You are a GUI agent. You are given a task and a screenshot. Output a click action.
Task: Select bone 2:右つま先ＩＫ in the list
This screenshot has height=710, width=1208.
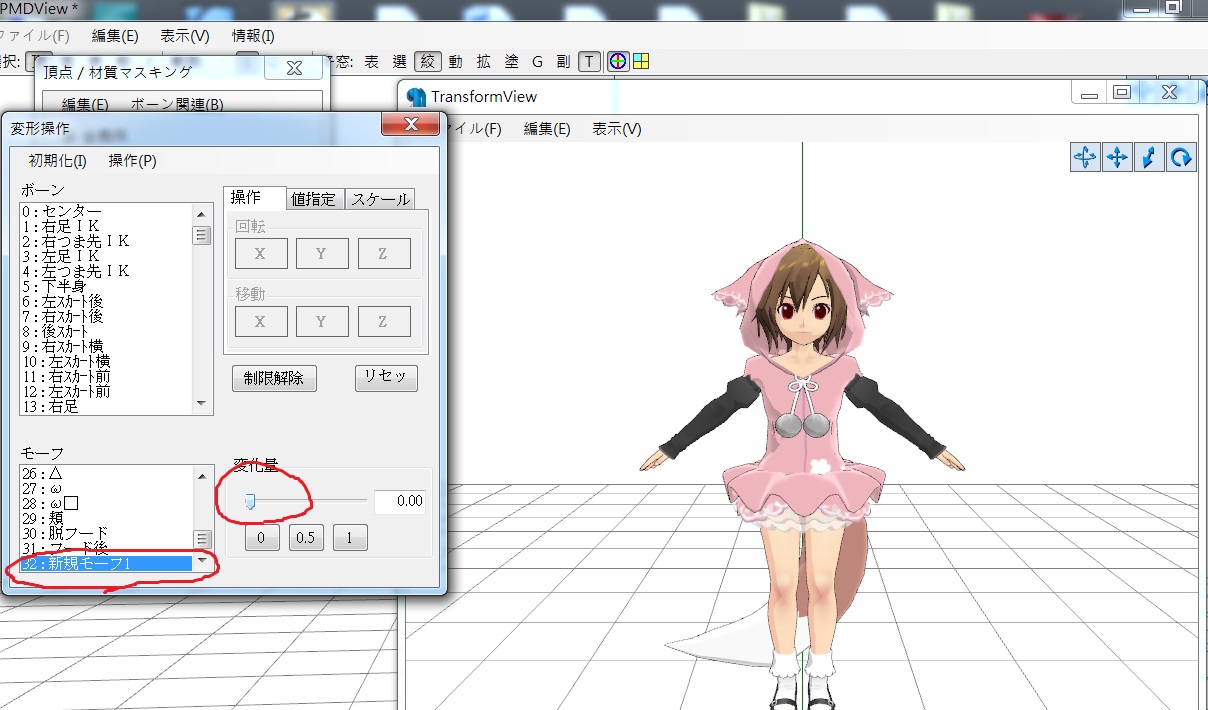pos(105,241)
